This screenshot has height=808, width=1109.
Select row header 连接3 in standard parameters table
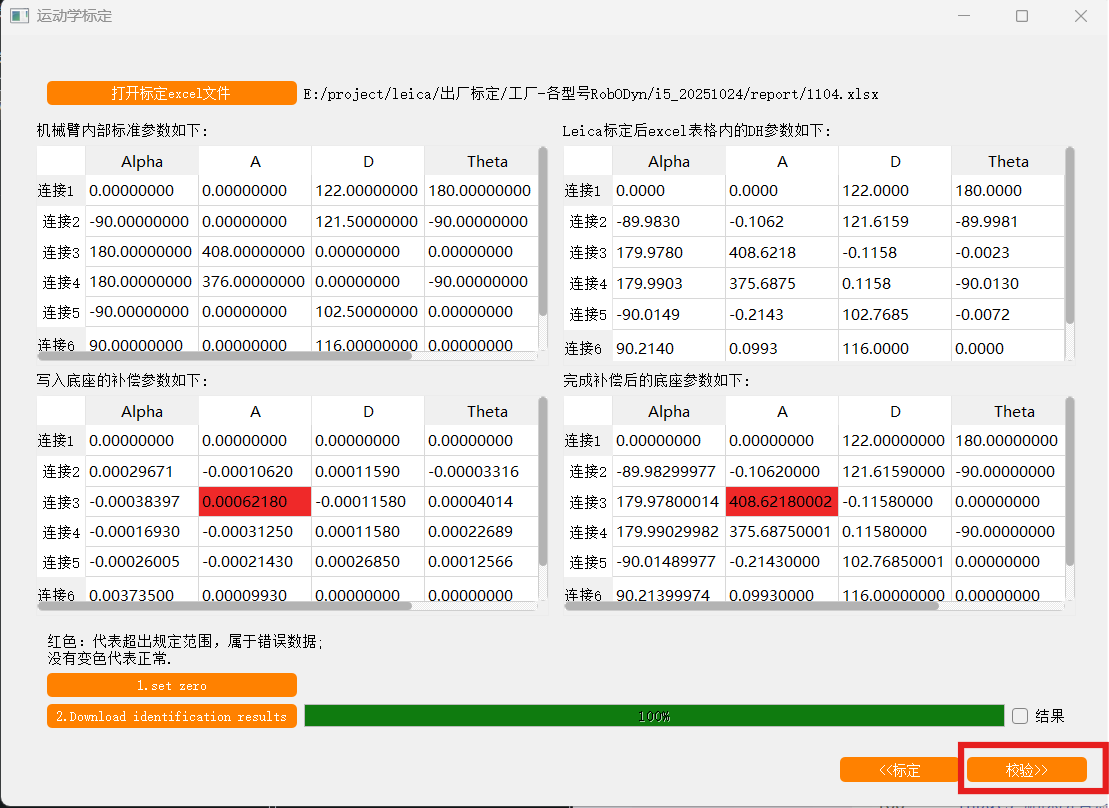pos(61,252)
